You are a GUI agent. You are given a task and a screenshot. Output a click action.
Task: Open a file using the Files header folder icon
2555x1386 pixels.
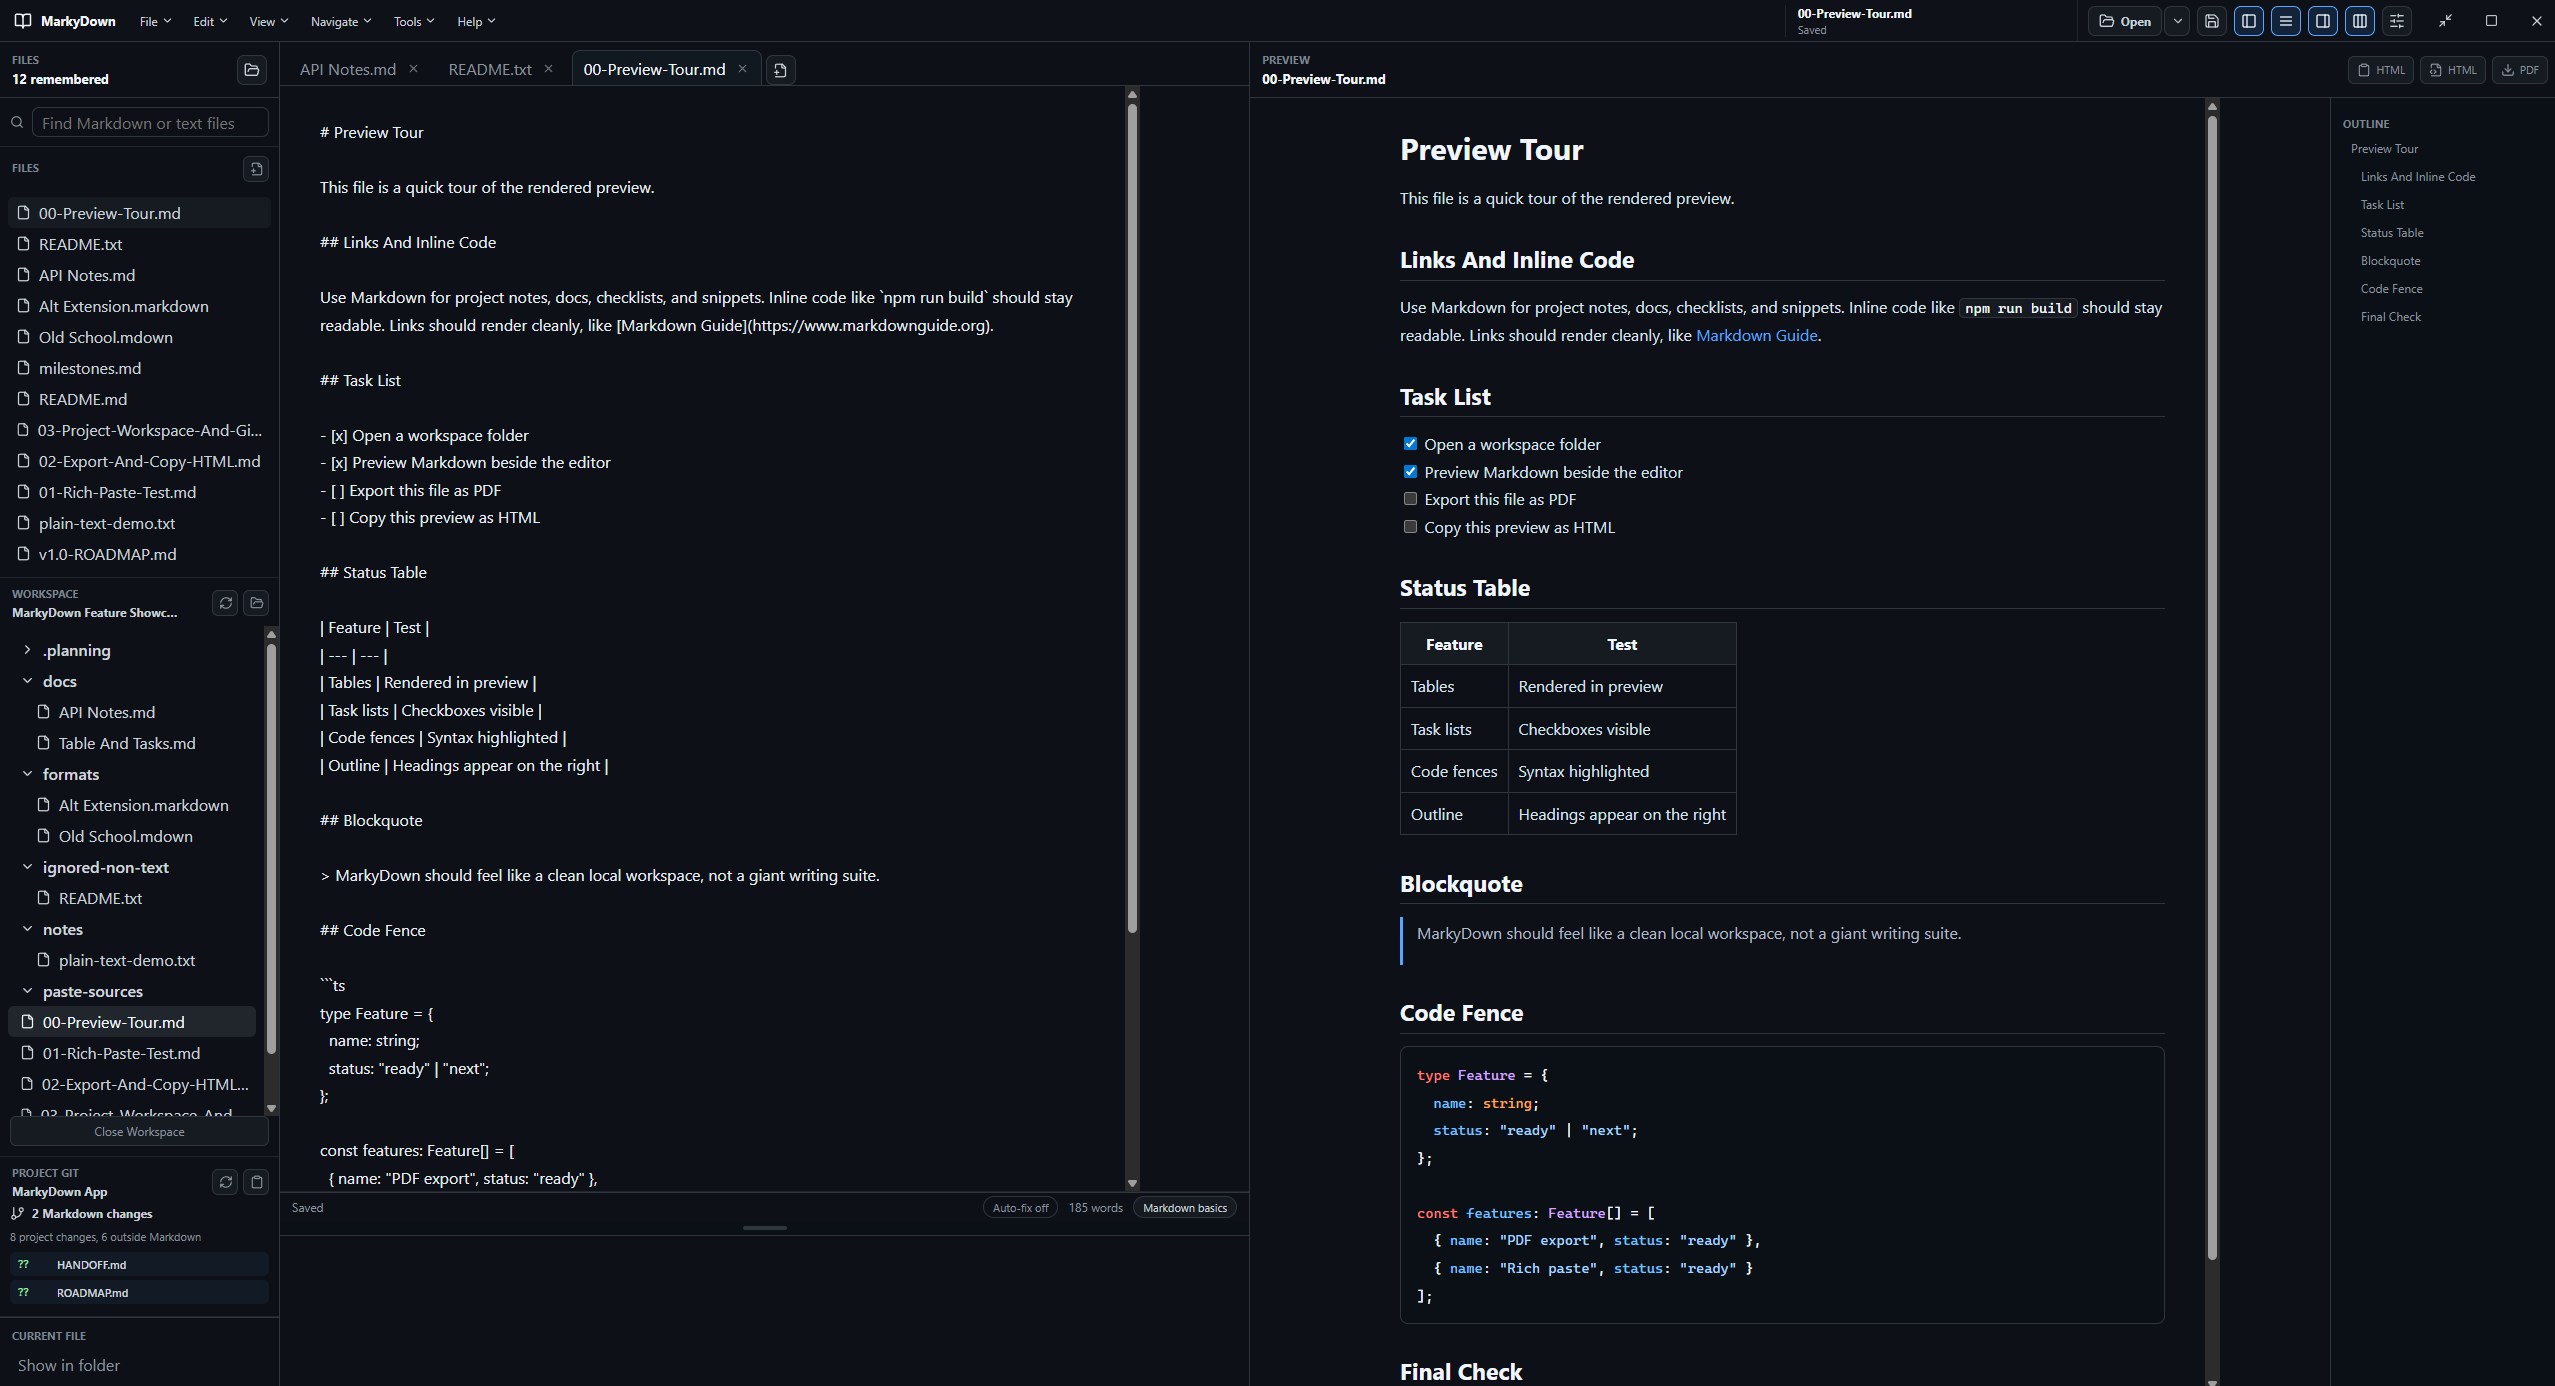point(252,69)
